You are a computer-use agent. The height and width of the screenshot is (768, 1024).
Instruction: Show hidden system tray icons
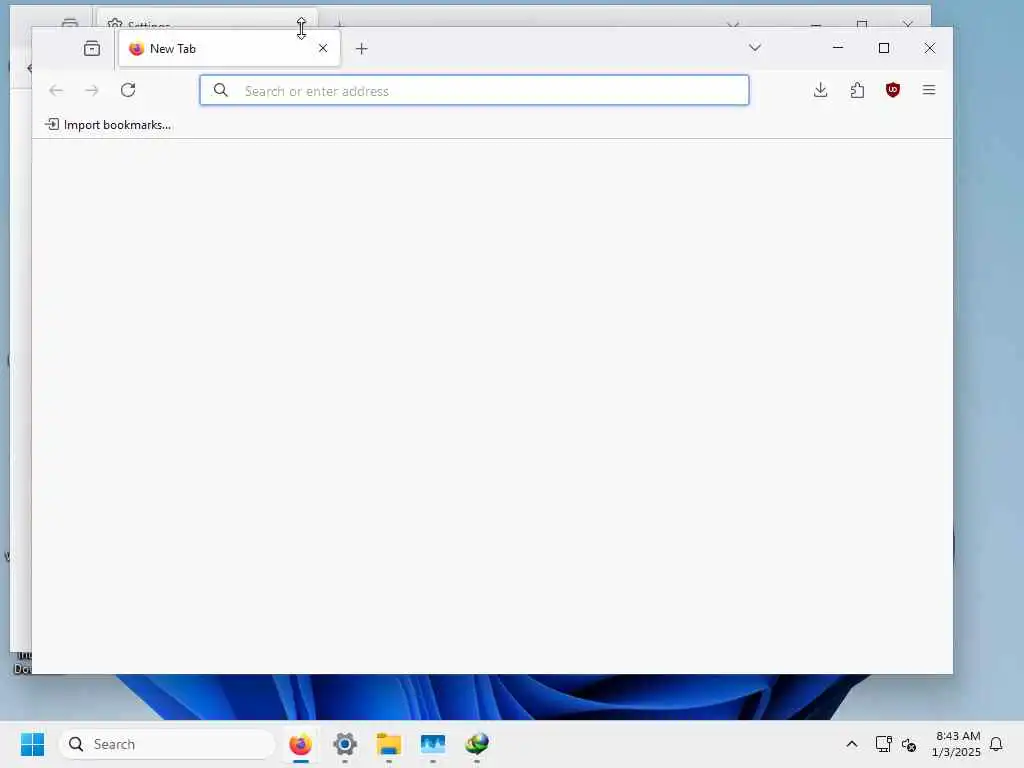coord(852,744)
